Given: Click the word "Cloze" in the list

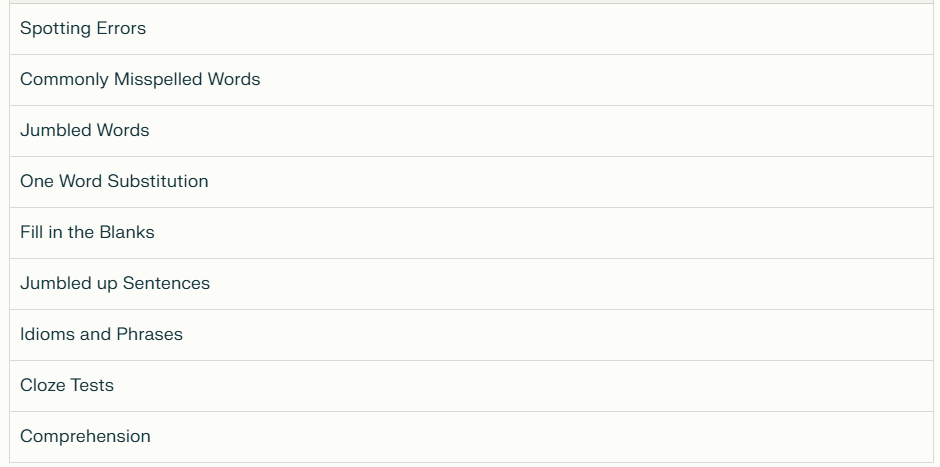Looking at the screenshot, I should coord(43,385).
